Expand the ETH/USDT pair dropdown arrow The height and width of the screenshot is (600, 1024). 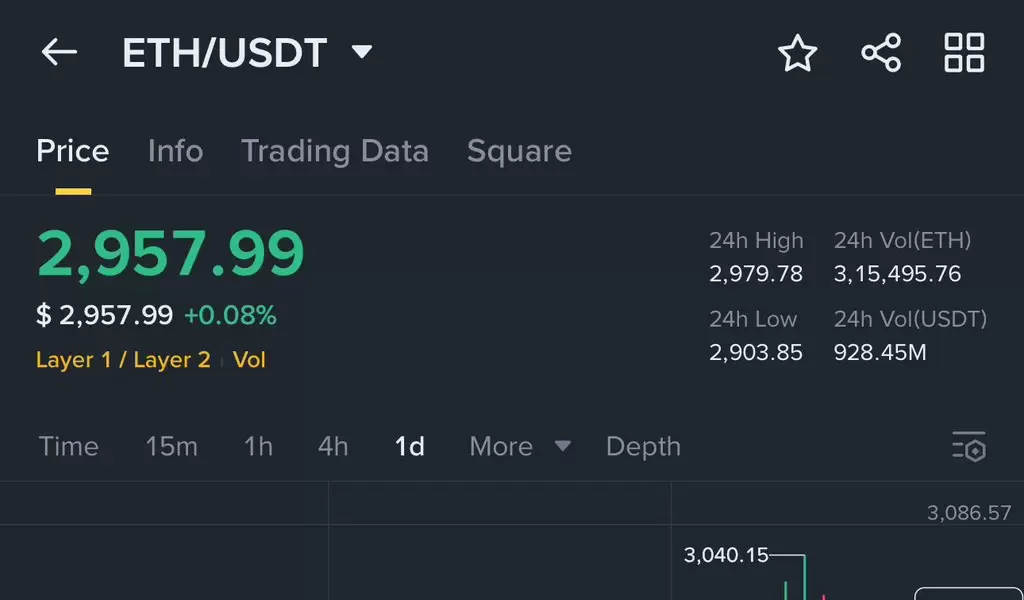tap(362, 52)
